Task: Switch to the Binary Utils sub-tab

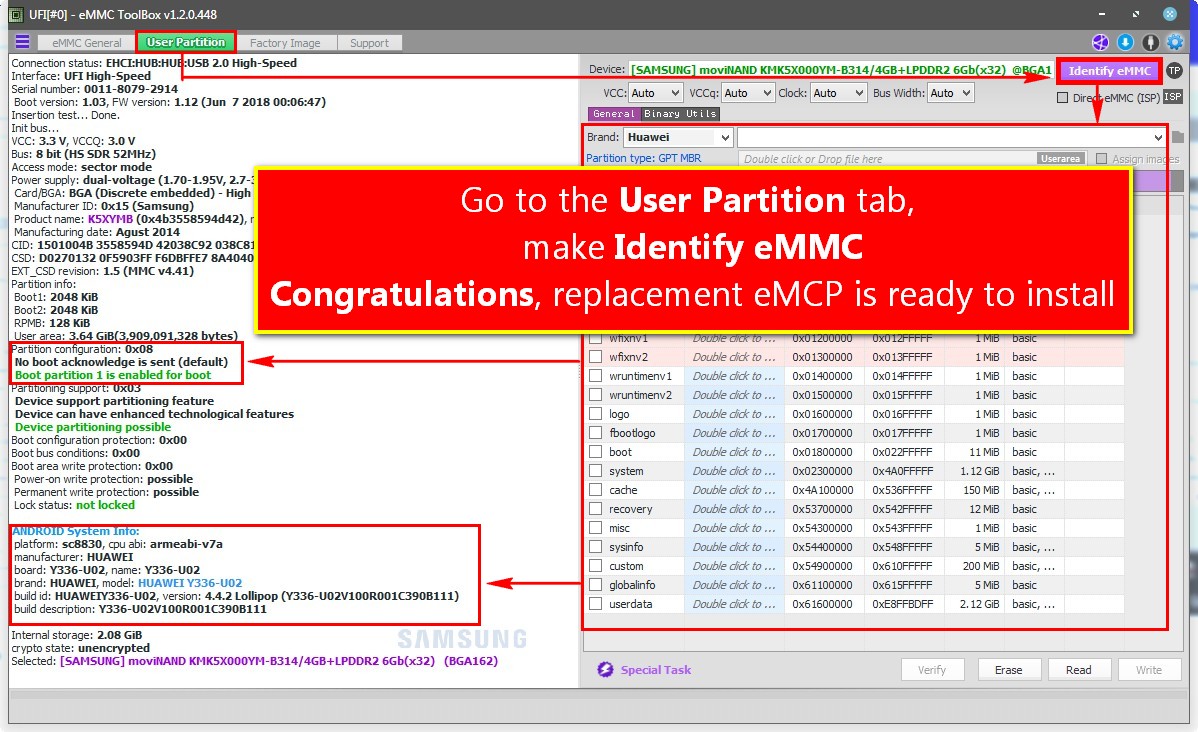Action: 680,114
